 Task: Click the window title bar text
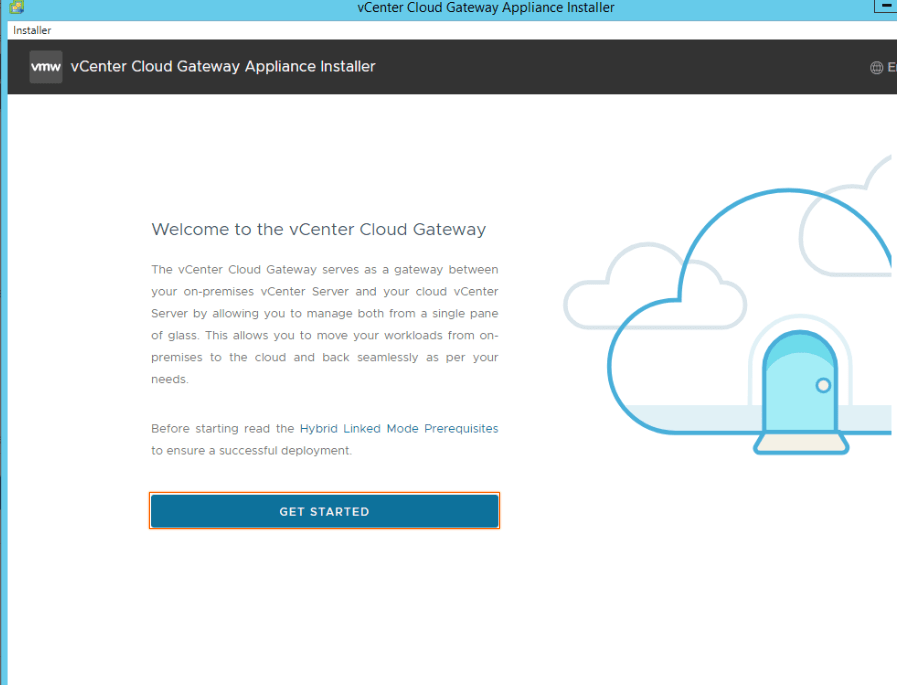click(x=485, y=8)
